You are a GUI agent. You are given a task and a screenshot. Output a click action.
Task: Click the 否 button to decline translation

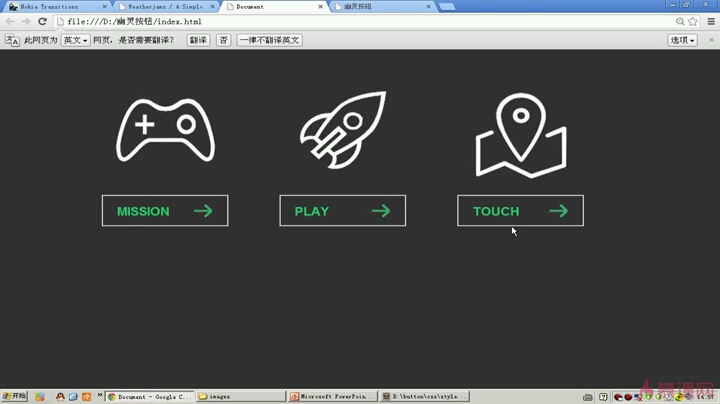point(224,40)
